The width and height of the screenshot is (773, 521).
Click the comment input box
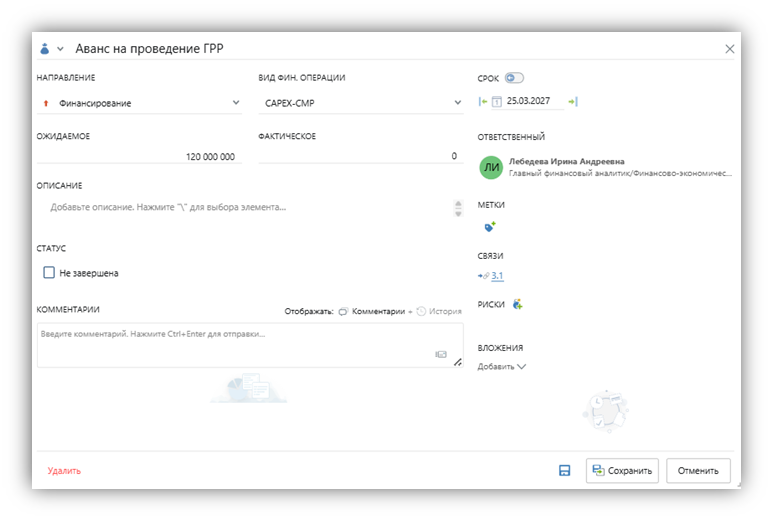[x=250, y=345]
